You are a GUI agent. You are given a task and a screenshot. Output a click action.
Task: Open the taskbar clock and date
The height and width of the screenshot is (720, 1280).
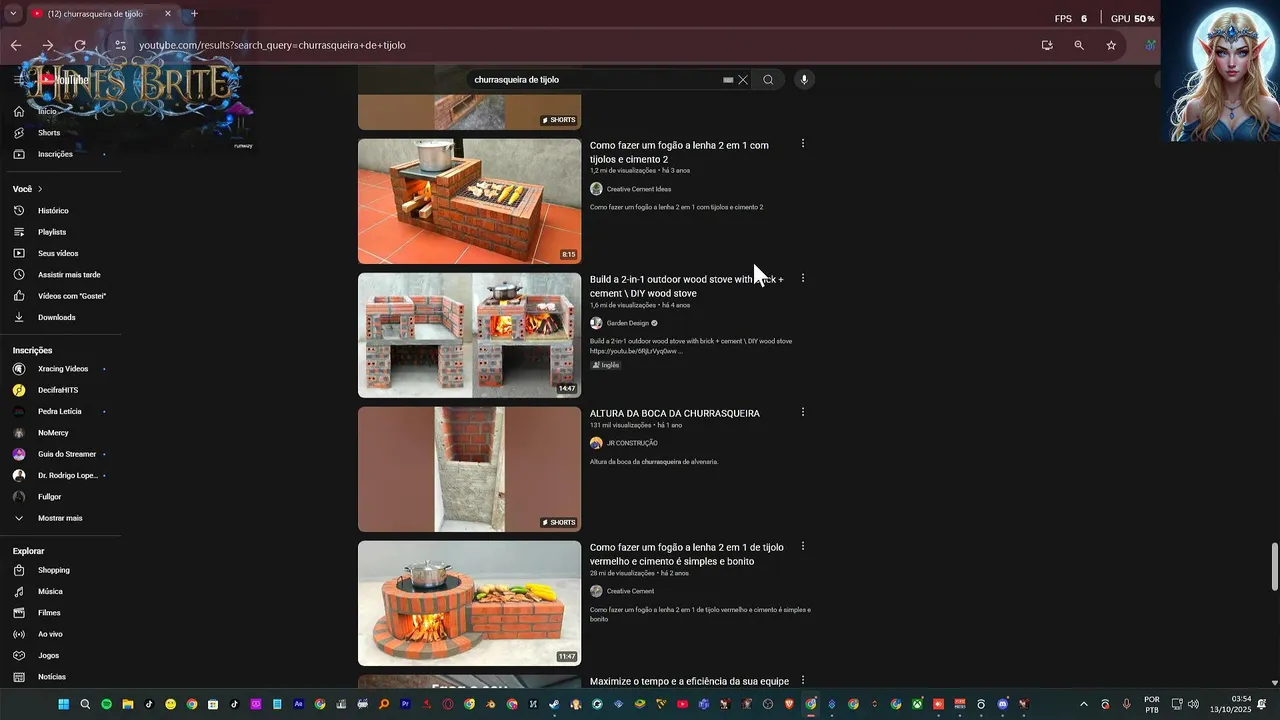pos(1230,704)
